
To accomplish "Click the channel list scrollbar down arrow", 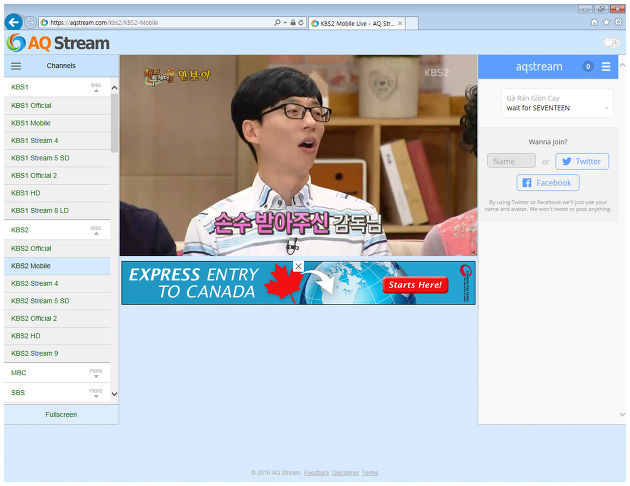I will [x=115, y=394].
